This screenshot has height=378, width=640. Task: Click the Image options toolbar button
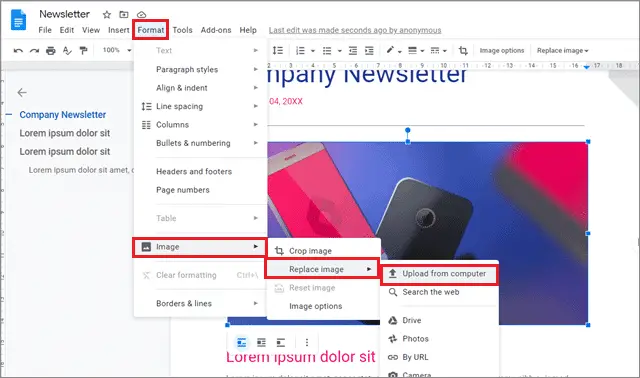(x=502, y=51)
